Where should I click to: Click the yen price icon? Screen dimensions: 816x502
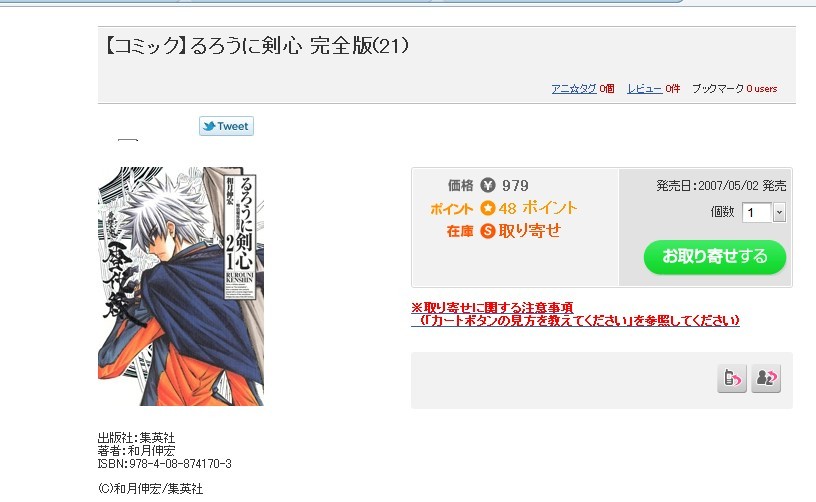488,185
